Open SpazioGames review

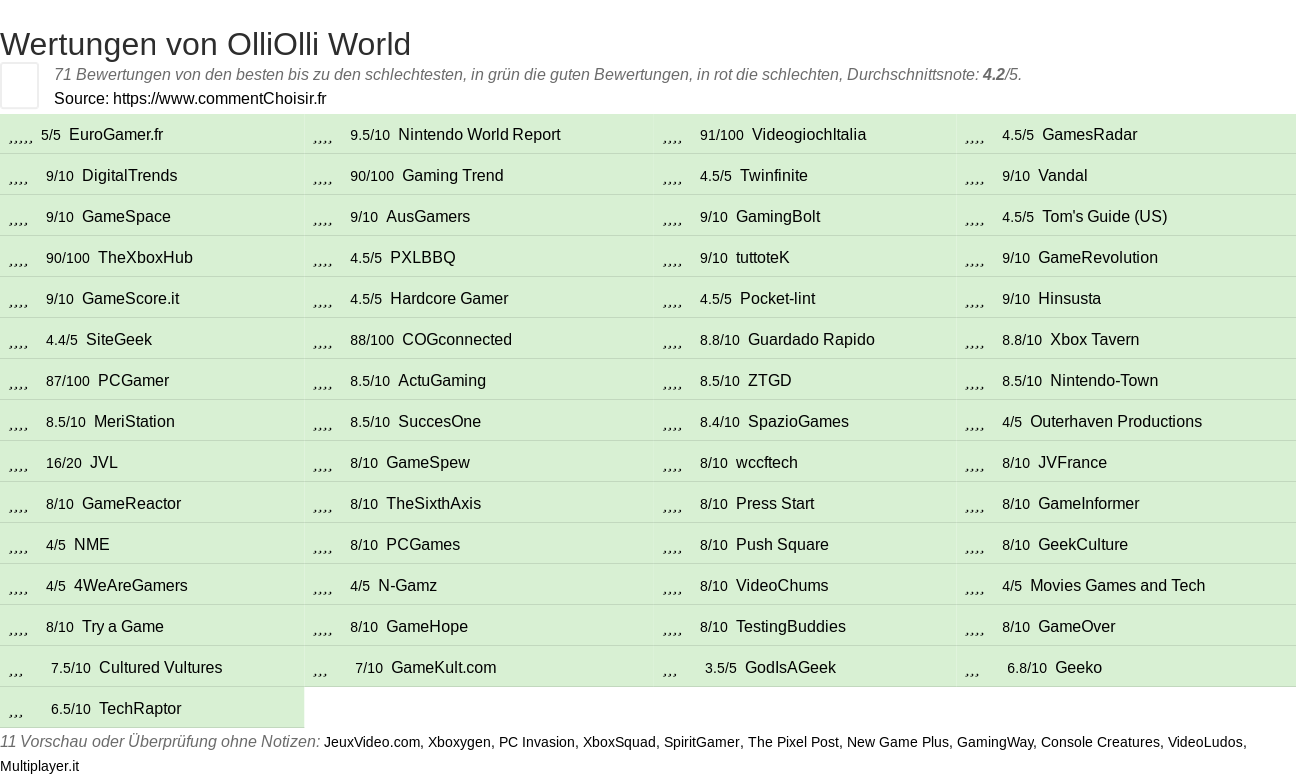pos(798,422)
